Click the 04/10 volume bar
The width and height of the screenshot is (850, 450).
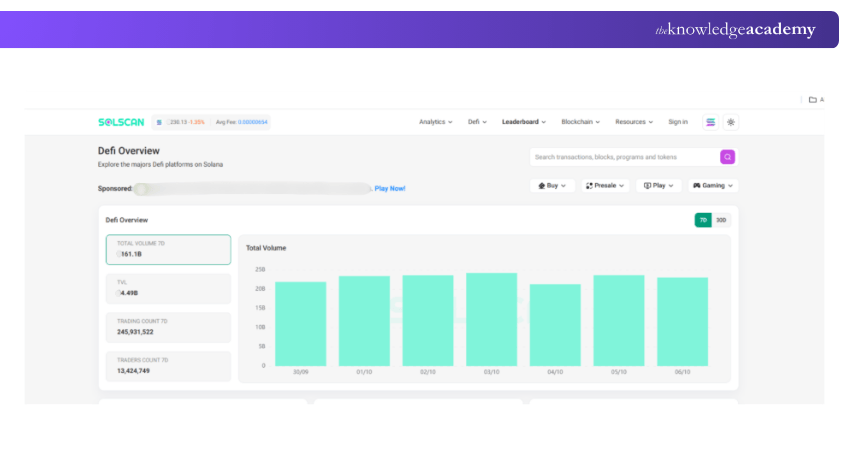[x=555, y=325]
